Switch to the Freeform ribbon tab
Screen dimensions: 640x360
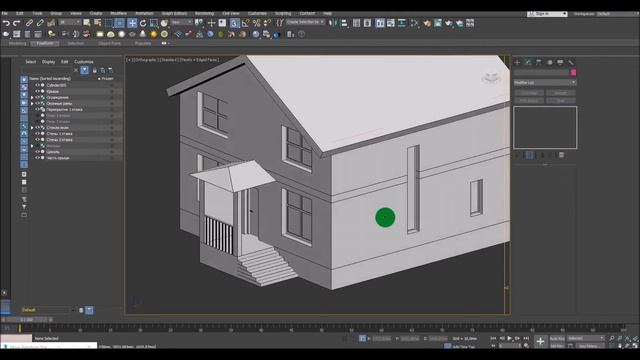click(45, 43)
